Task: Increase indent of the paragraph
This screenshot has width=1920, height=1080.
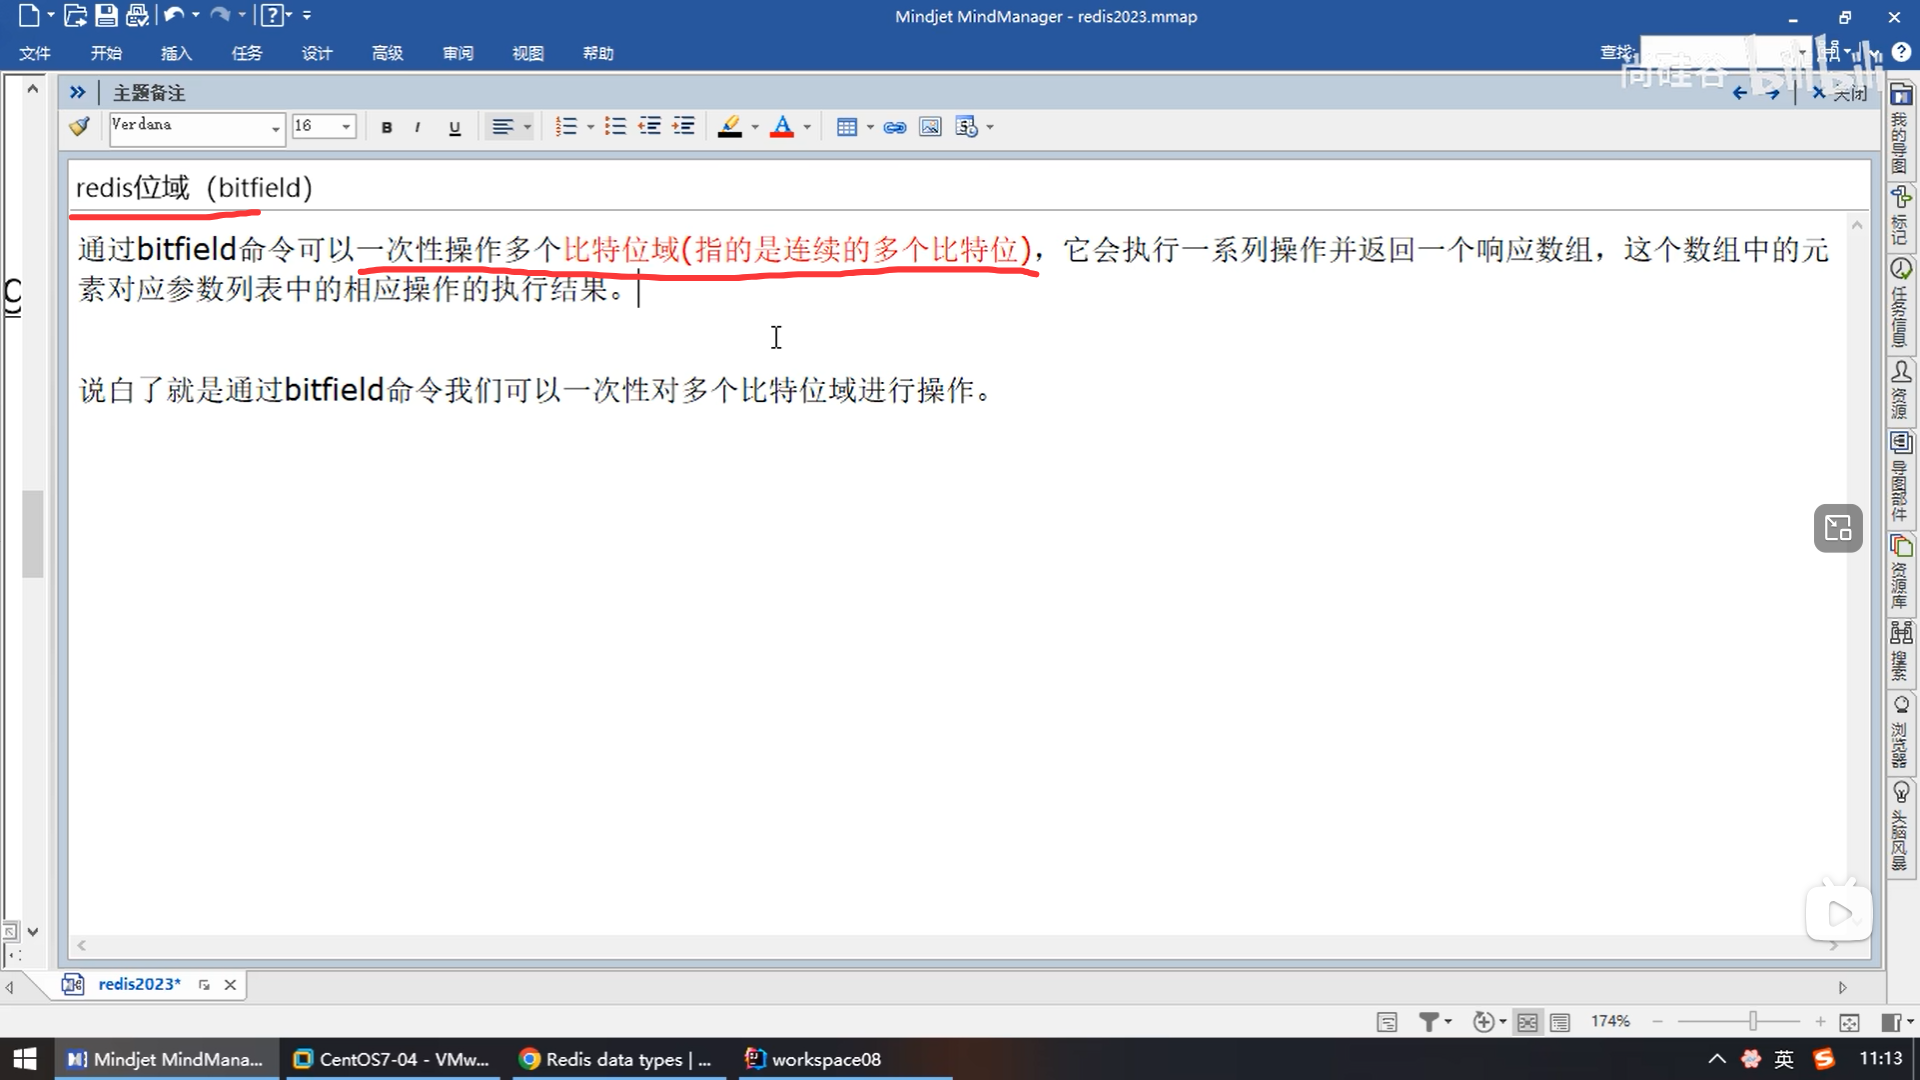Action: point(684,127)
